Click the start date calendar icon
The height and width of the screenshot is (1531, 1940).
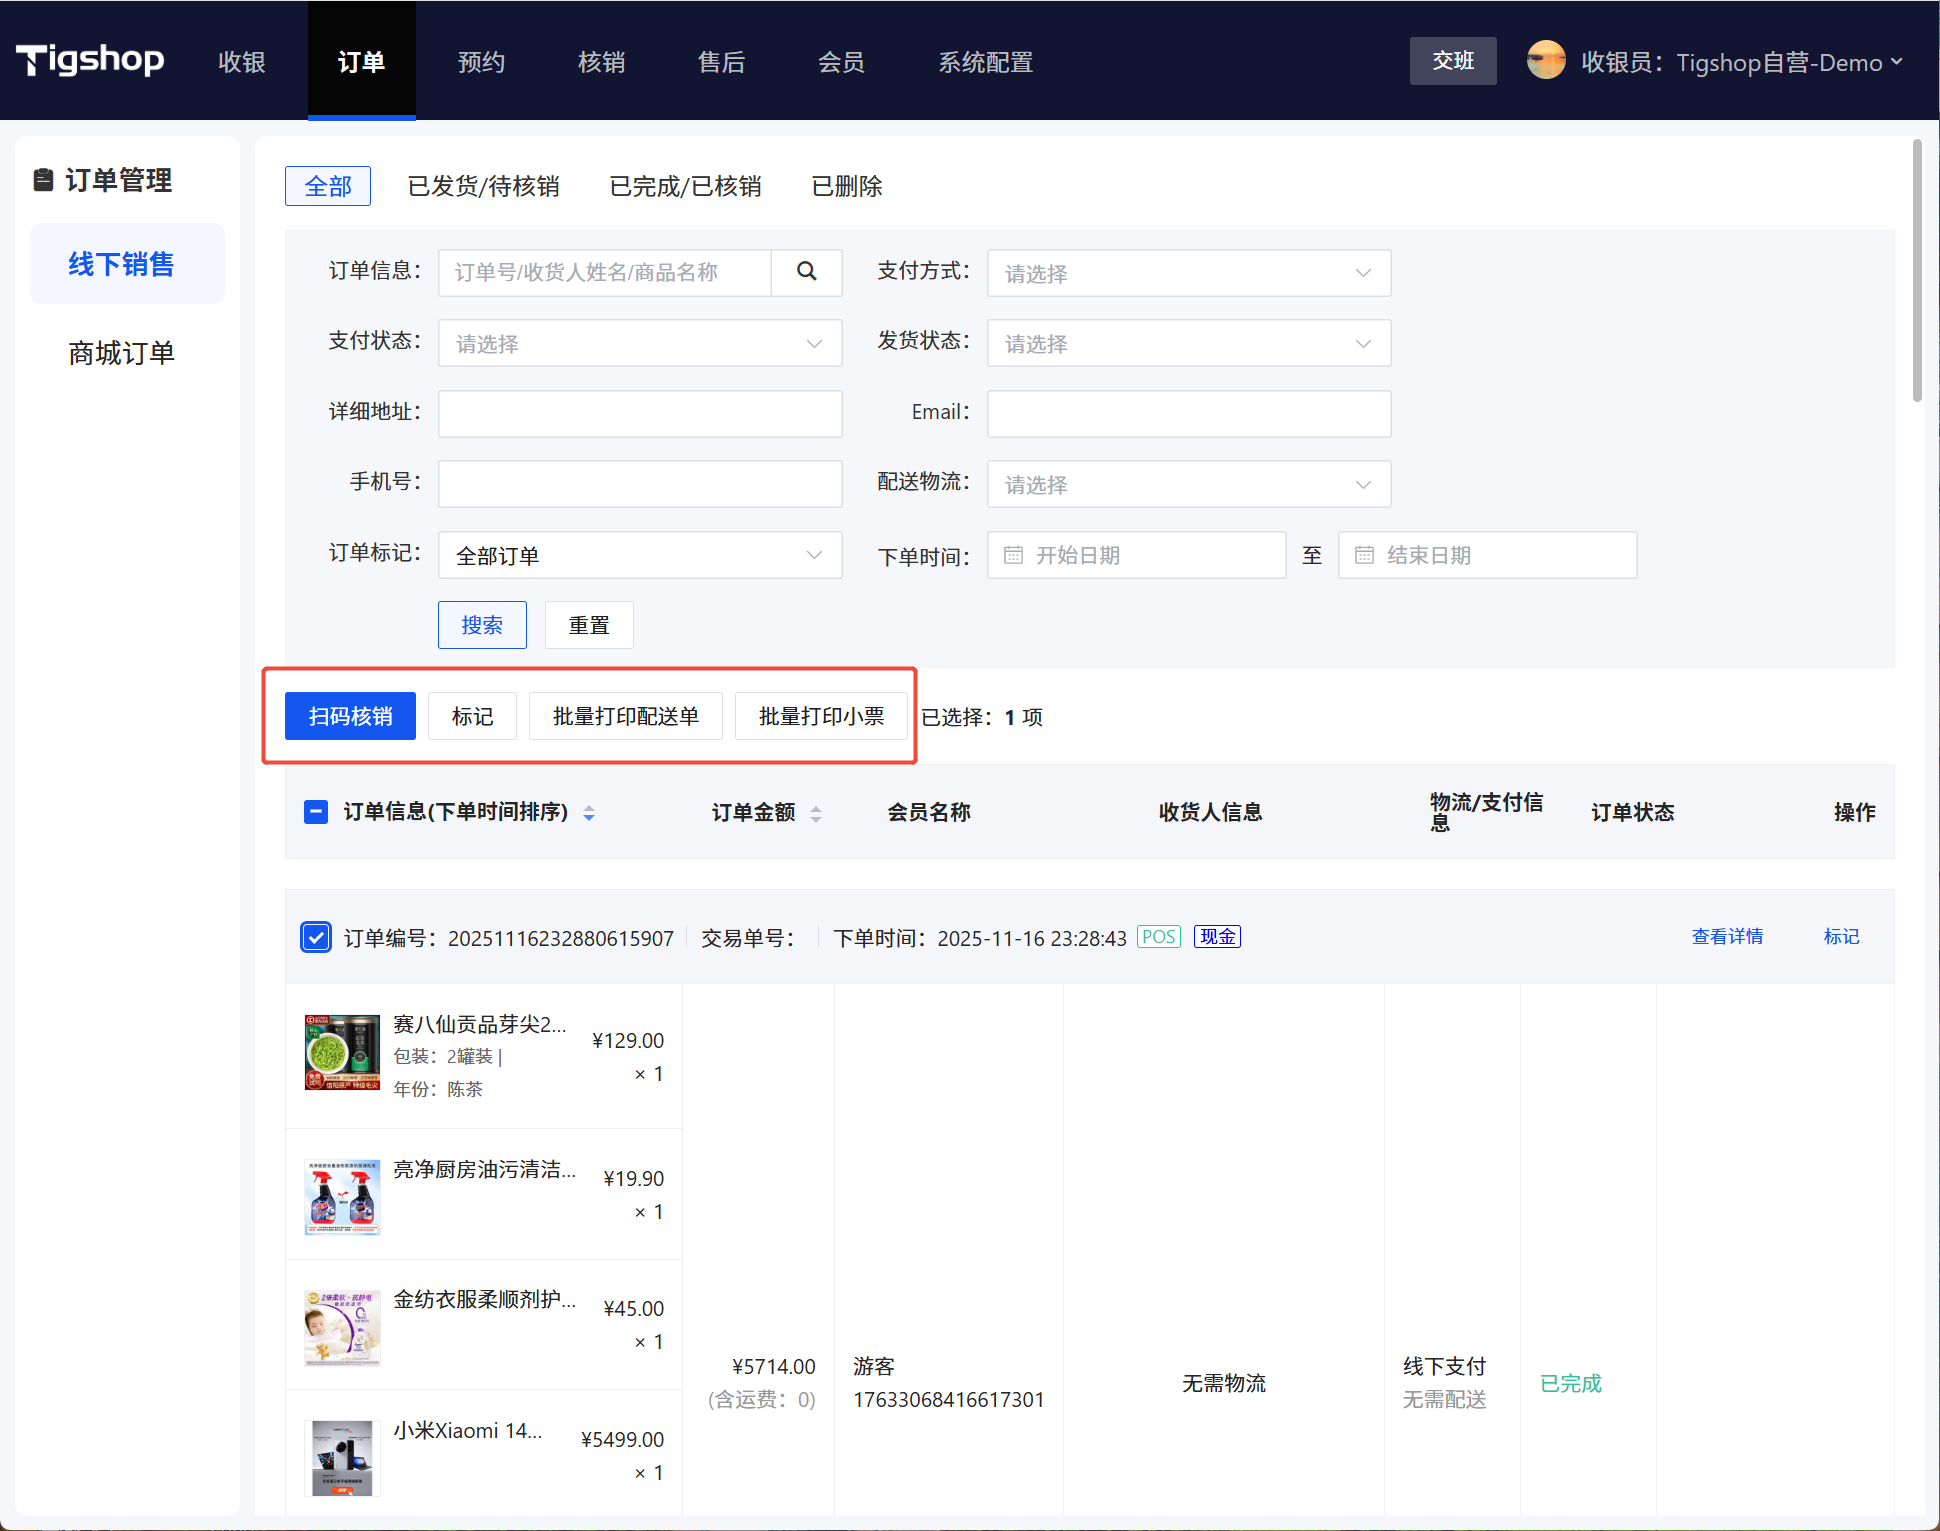(1013, 555)
